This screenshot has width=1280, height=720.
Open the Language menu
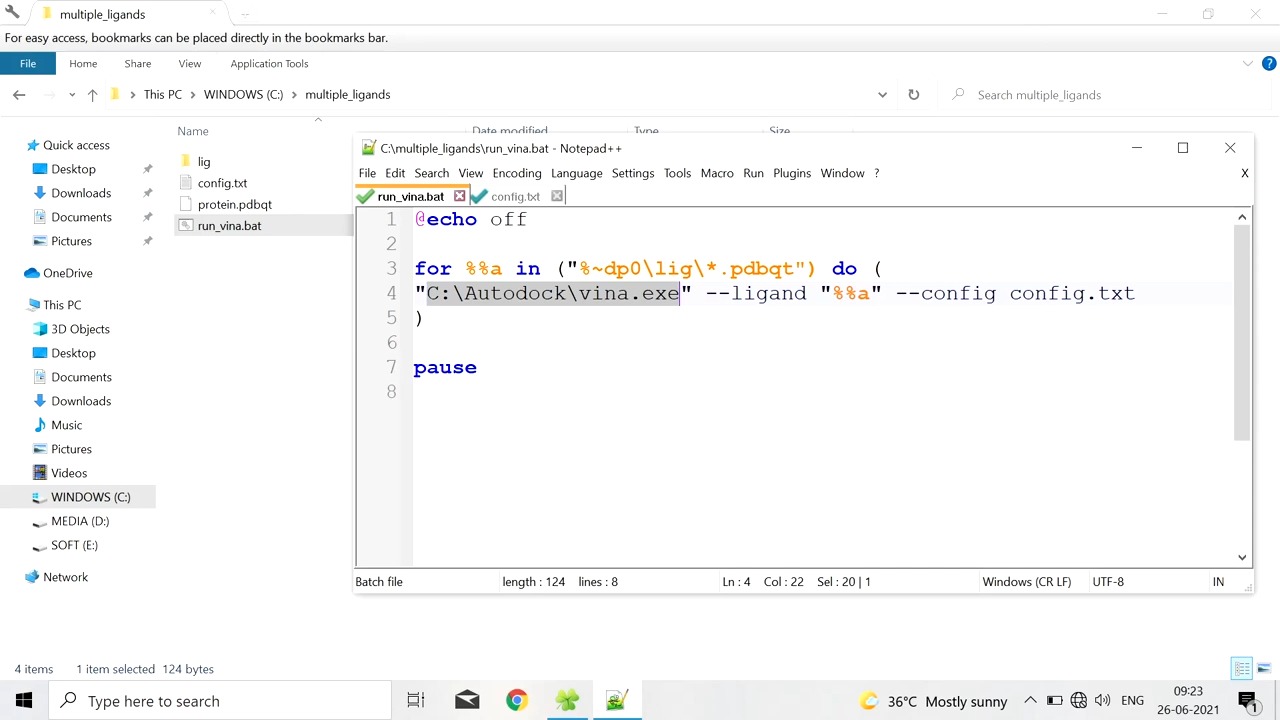point(577,173)
